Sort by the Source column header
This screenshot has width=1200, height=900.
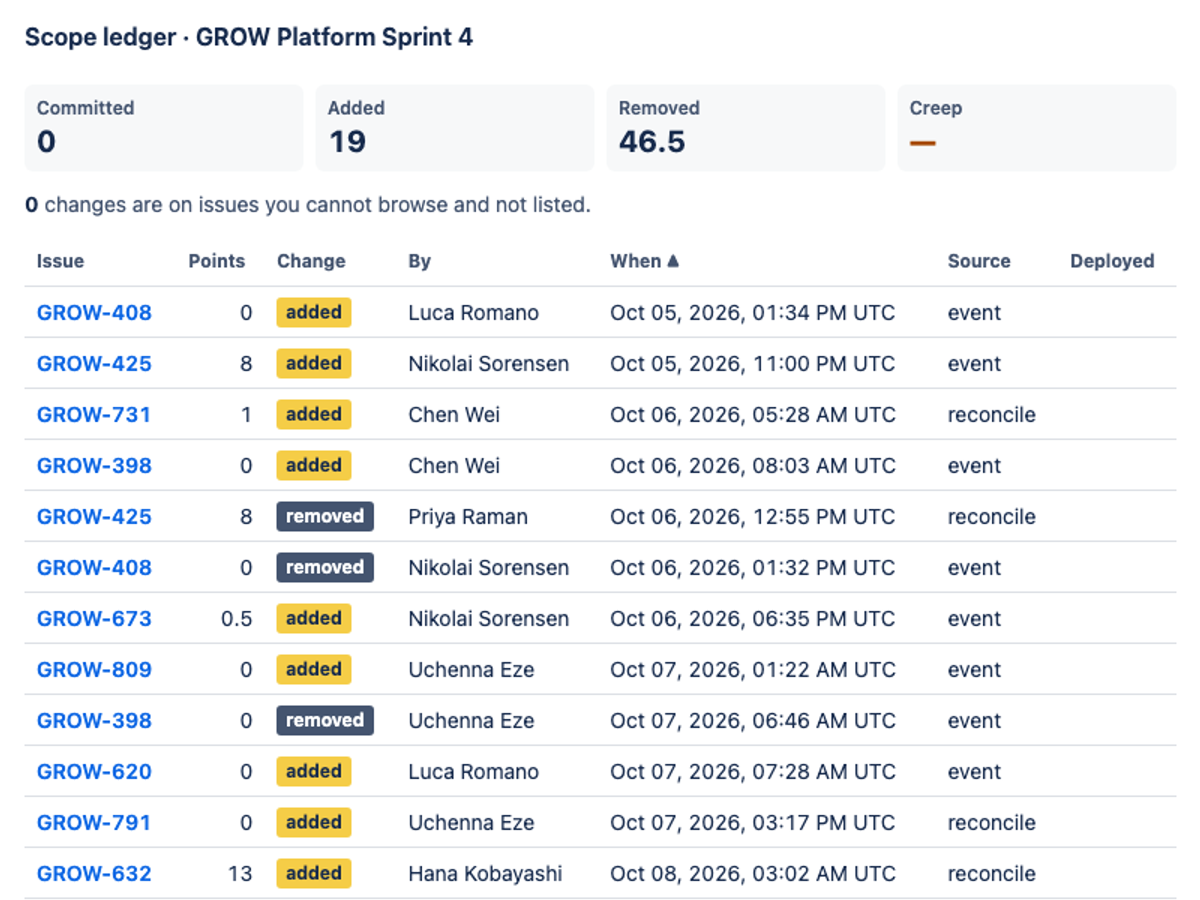click(x=979, y=261)
